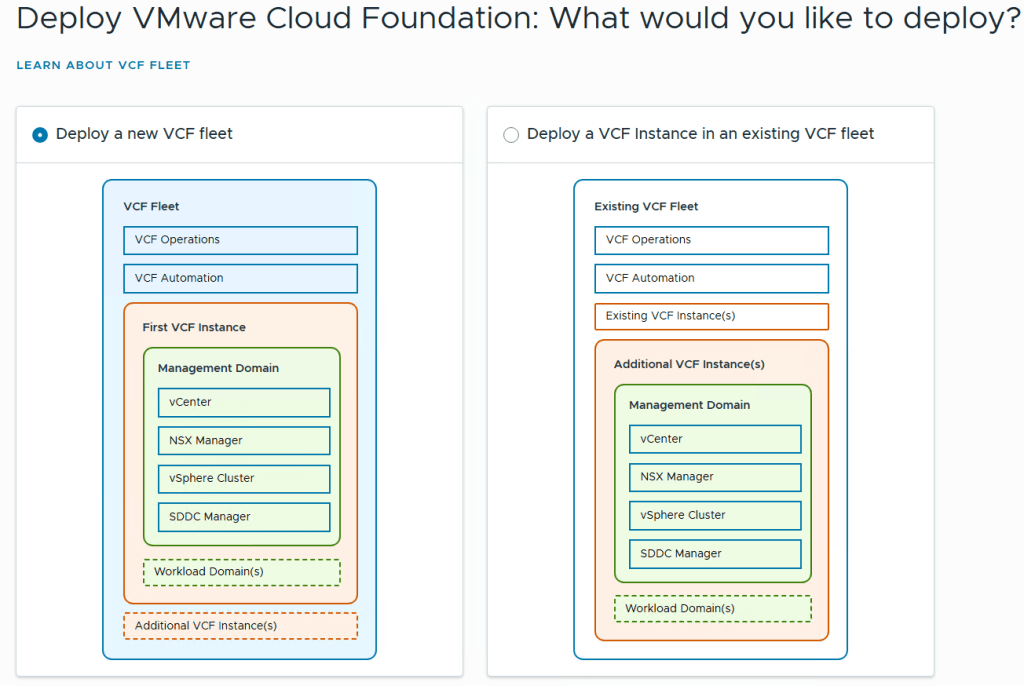This screenshot has height=686, width=1024.
Task: Select NSX Manager box under First VCF Instance
Action: pos(243,440)
